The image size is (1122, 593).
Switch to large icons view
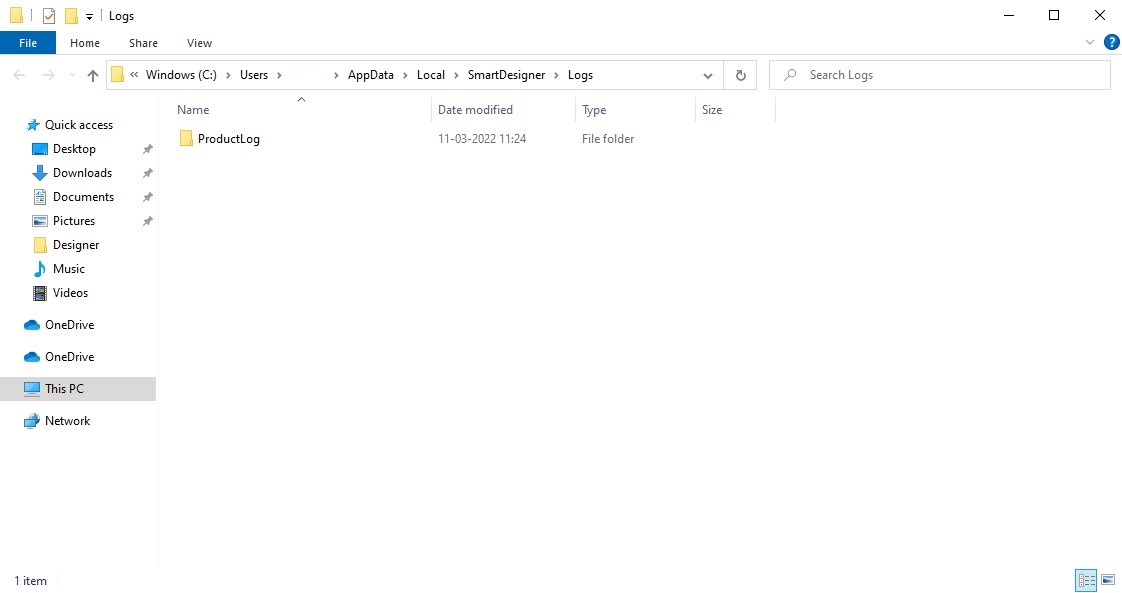[x=1108, y=580]
